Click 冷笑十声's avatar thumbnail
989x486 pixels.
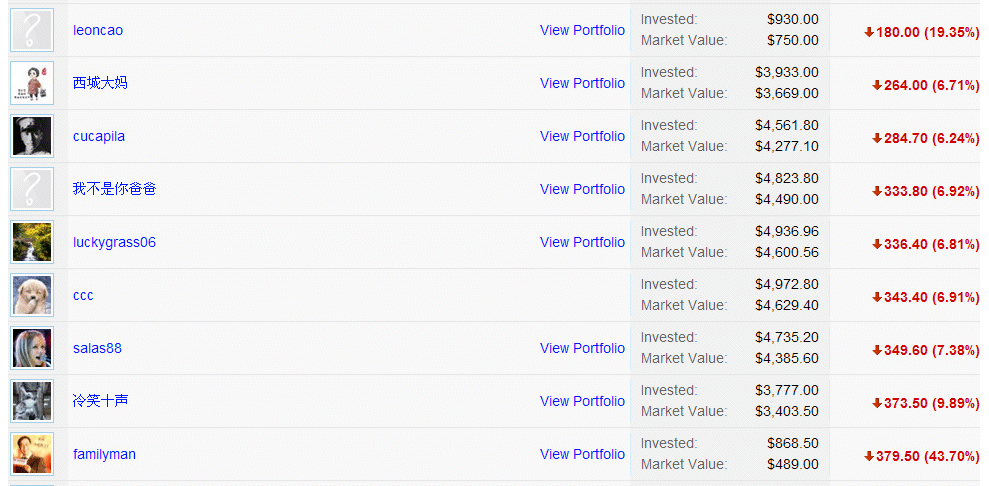tap(32, 400)
